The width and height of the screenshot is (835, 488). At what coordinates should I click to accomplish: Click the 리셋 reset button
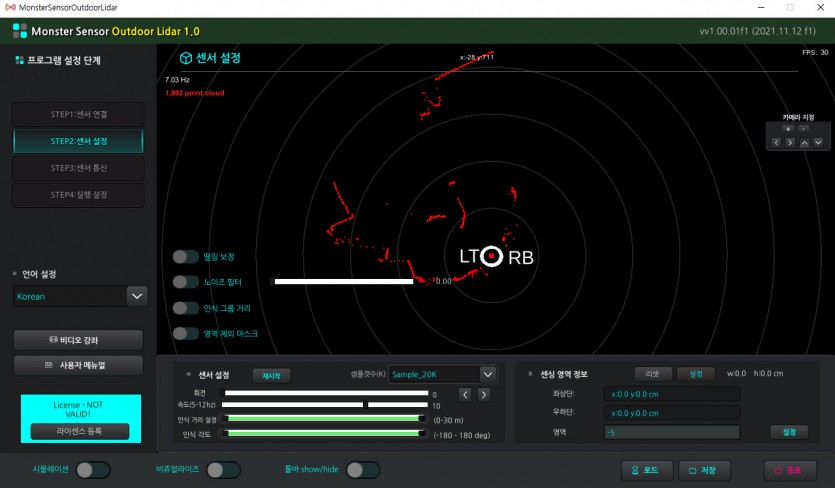tap(653, 374)
